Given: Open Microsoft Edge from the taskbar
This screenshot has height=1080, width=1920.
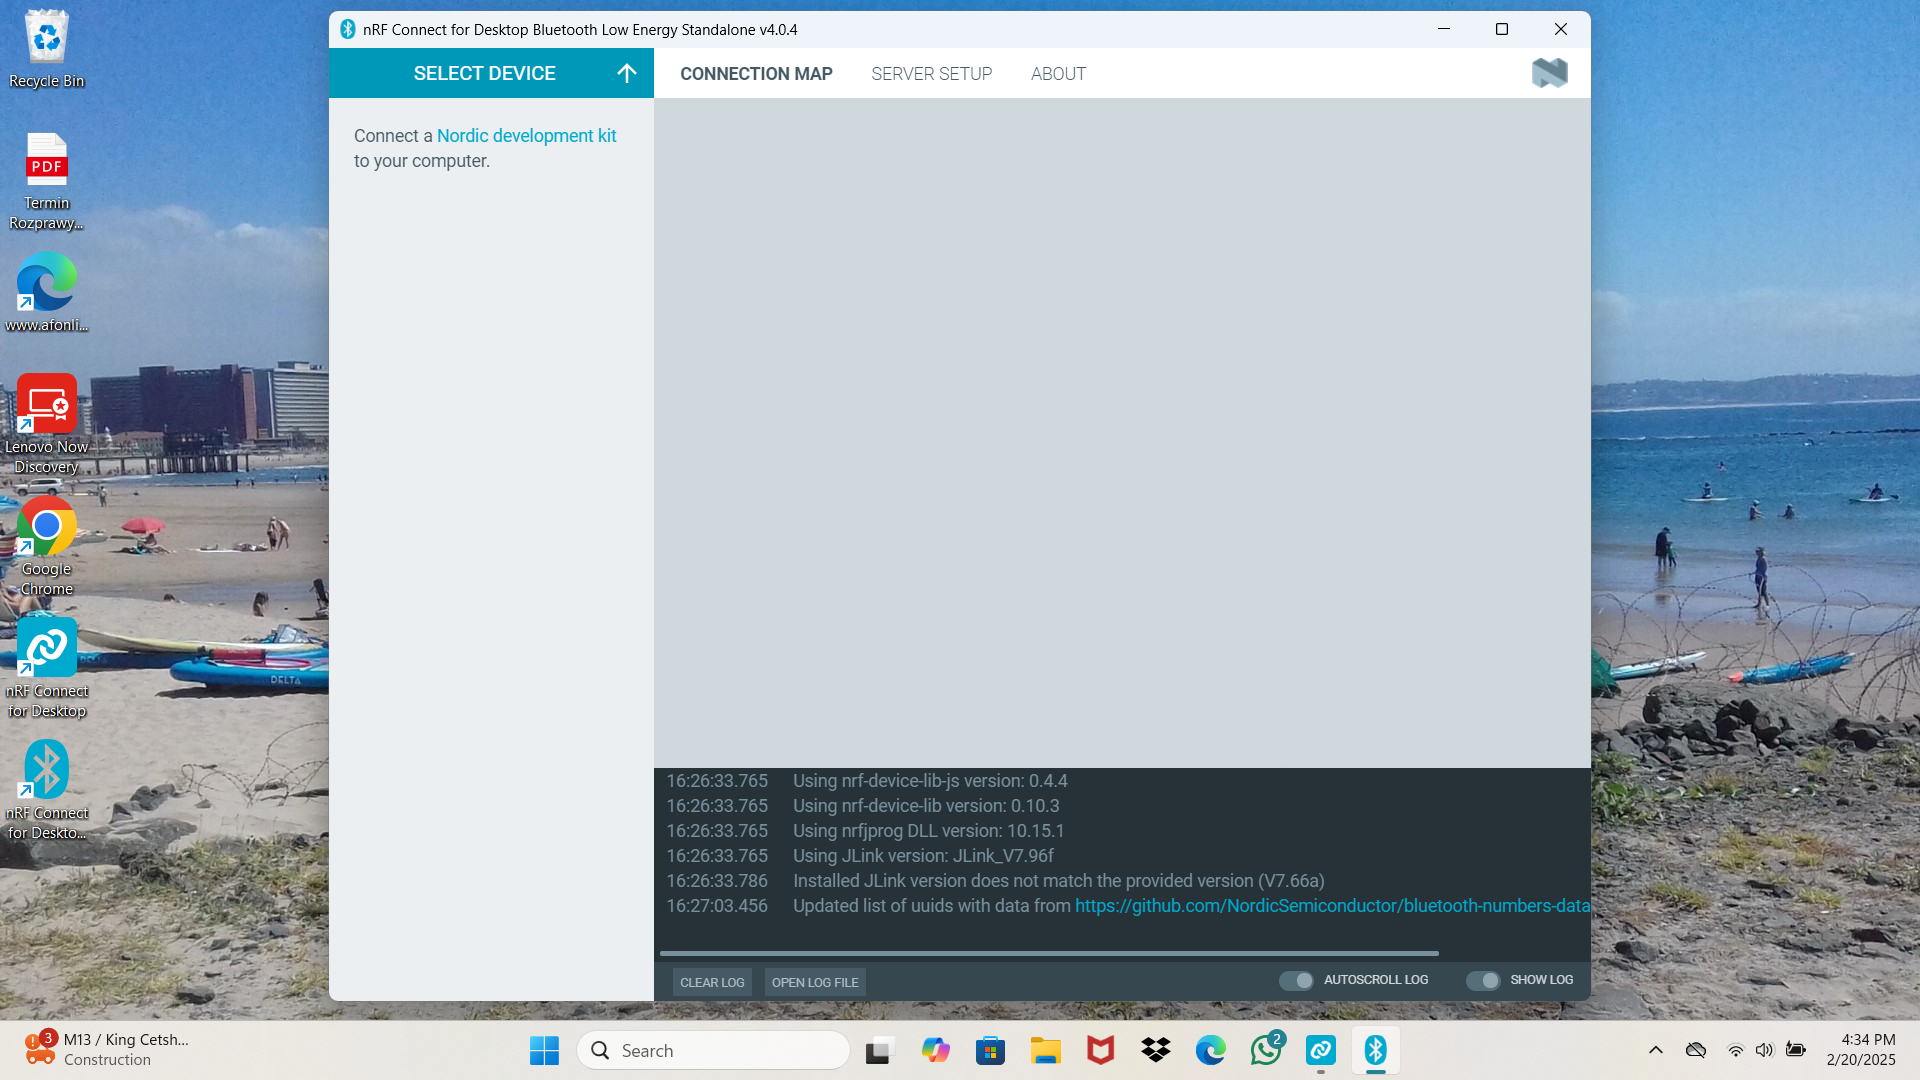Looking at the screenshot, I should click(1210, 1050).
